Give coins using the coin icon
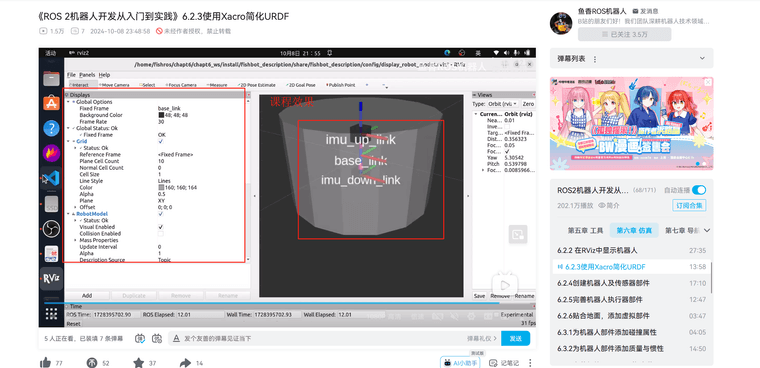This screenshot has height=368, width=760. pos(92,362)
